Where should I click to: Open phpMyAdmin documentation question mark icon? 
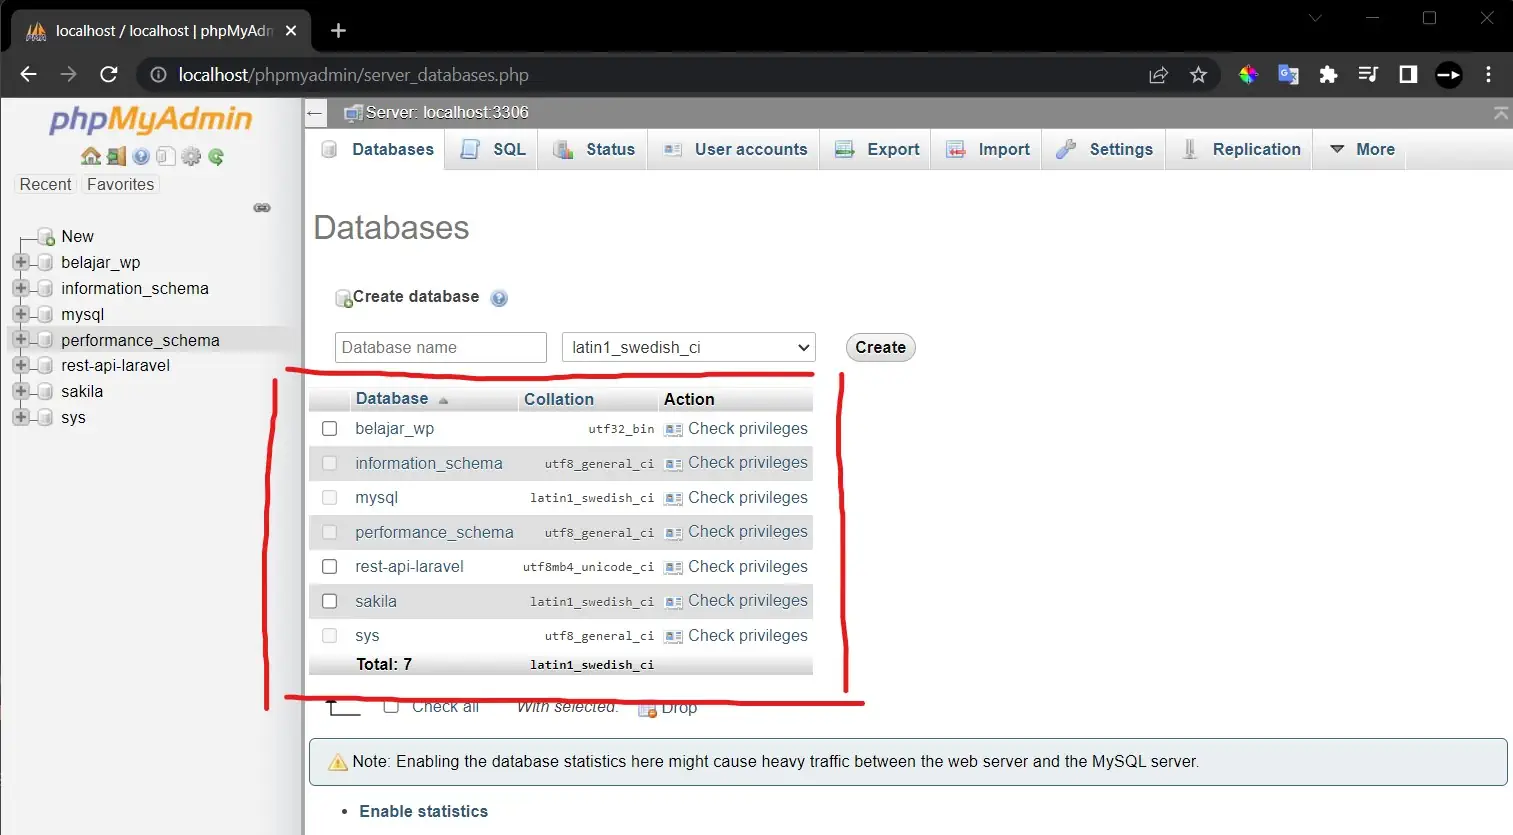141,156
